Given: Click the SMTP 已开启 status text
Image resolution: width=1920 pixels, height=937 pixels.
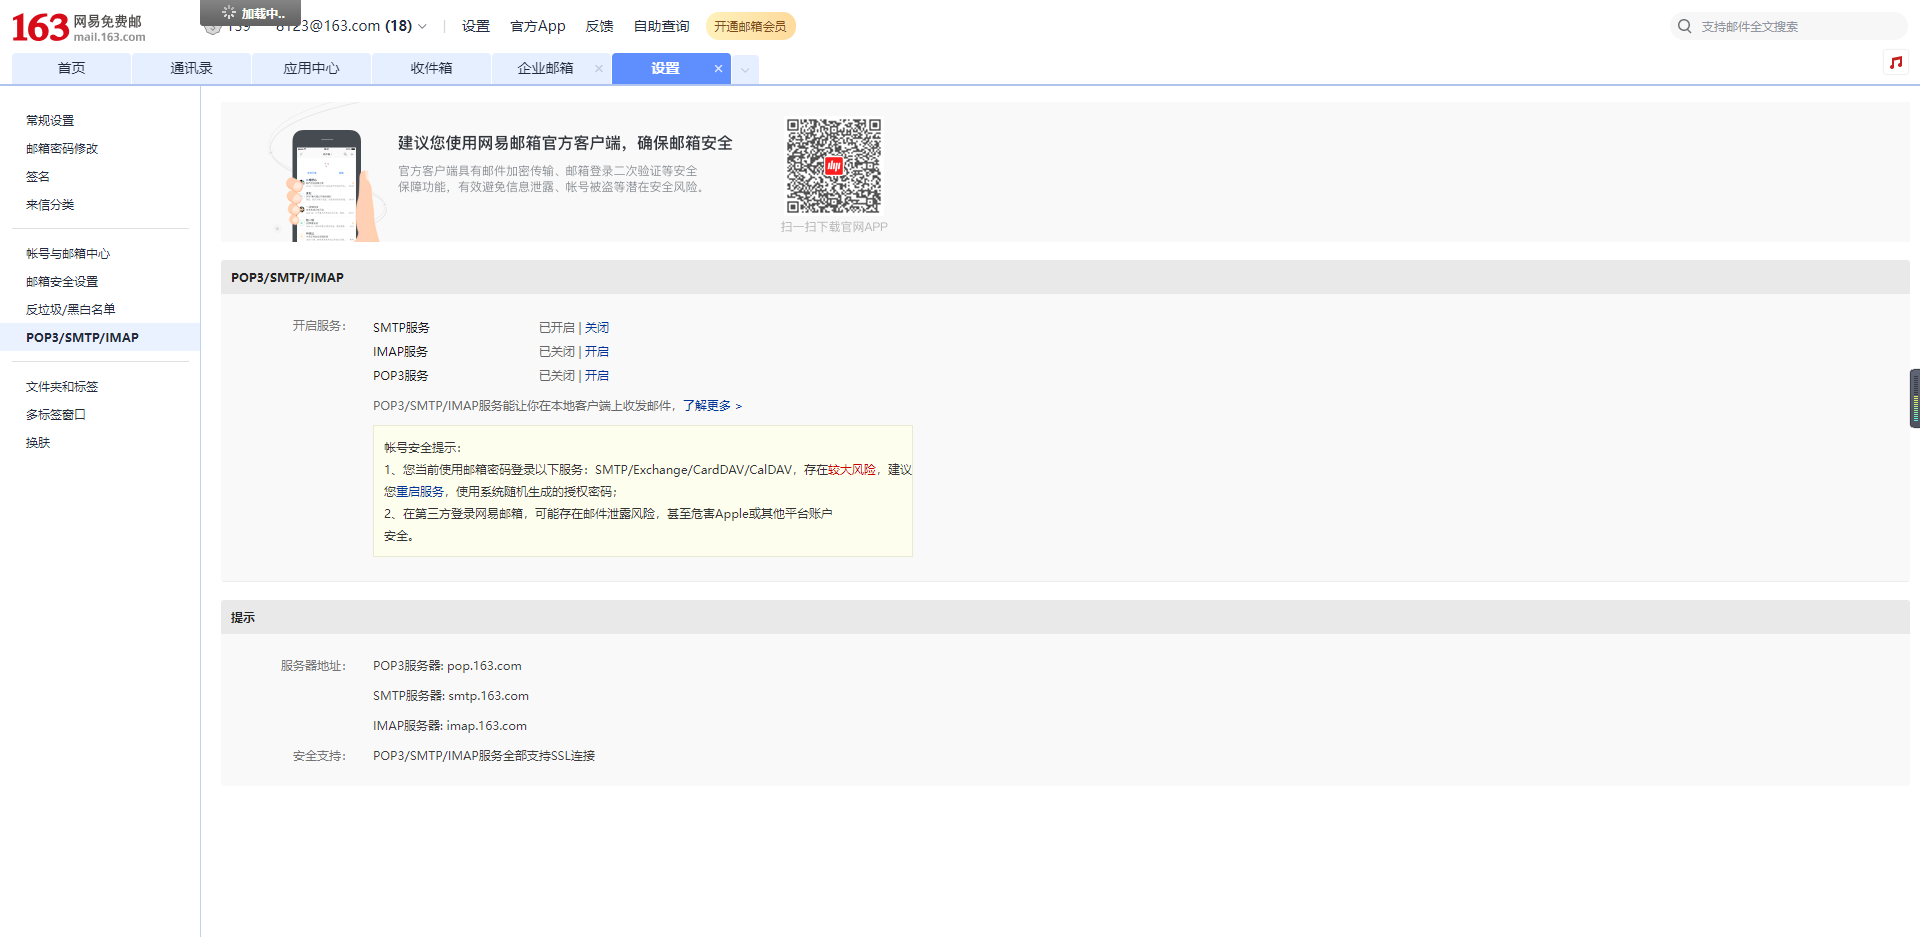Looking at the screenshot, I should 557,327.
